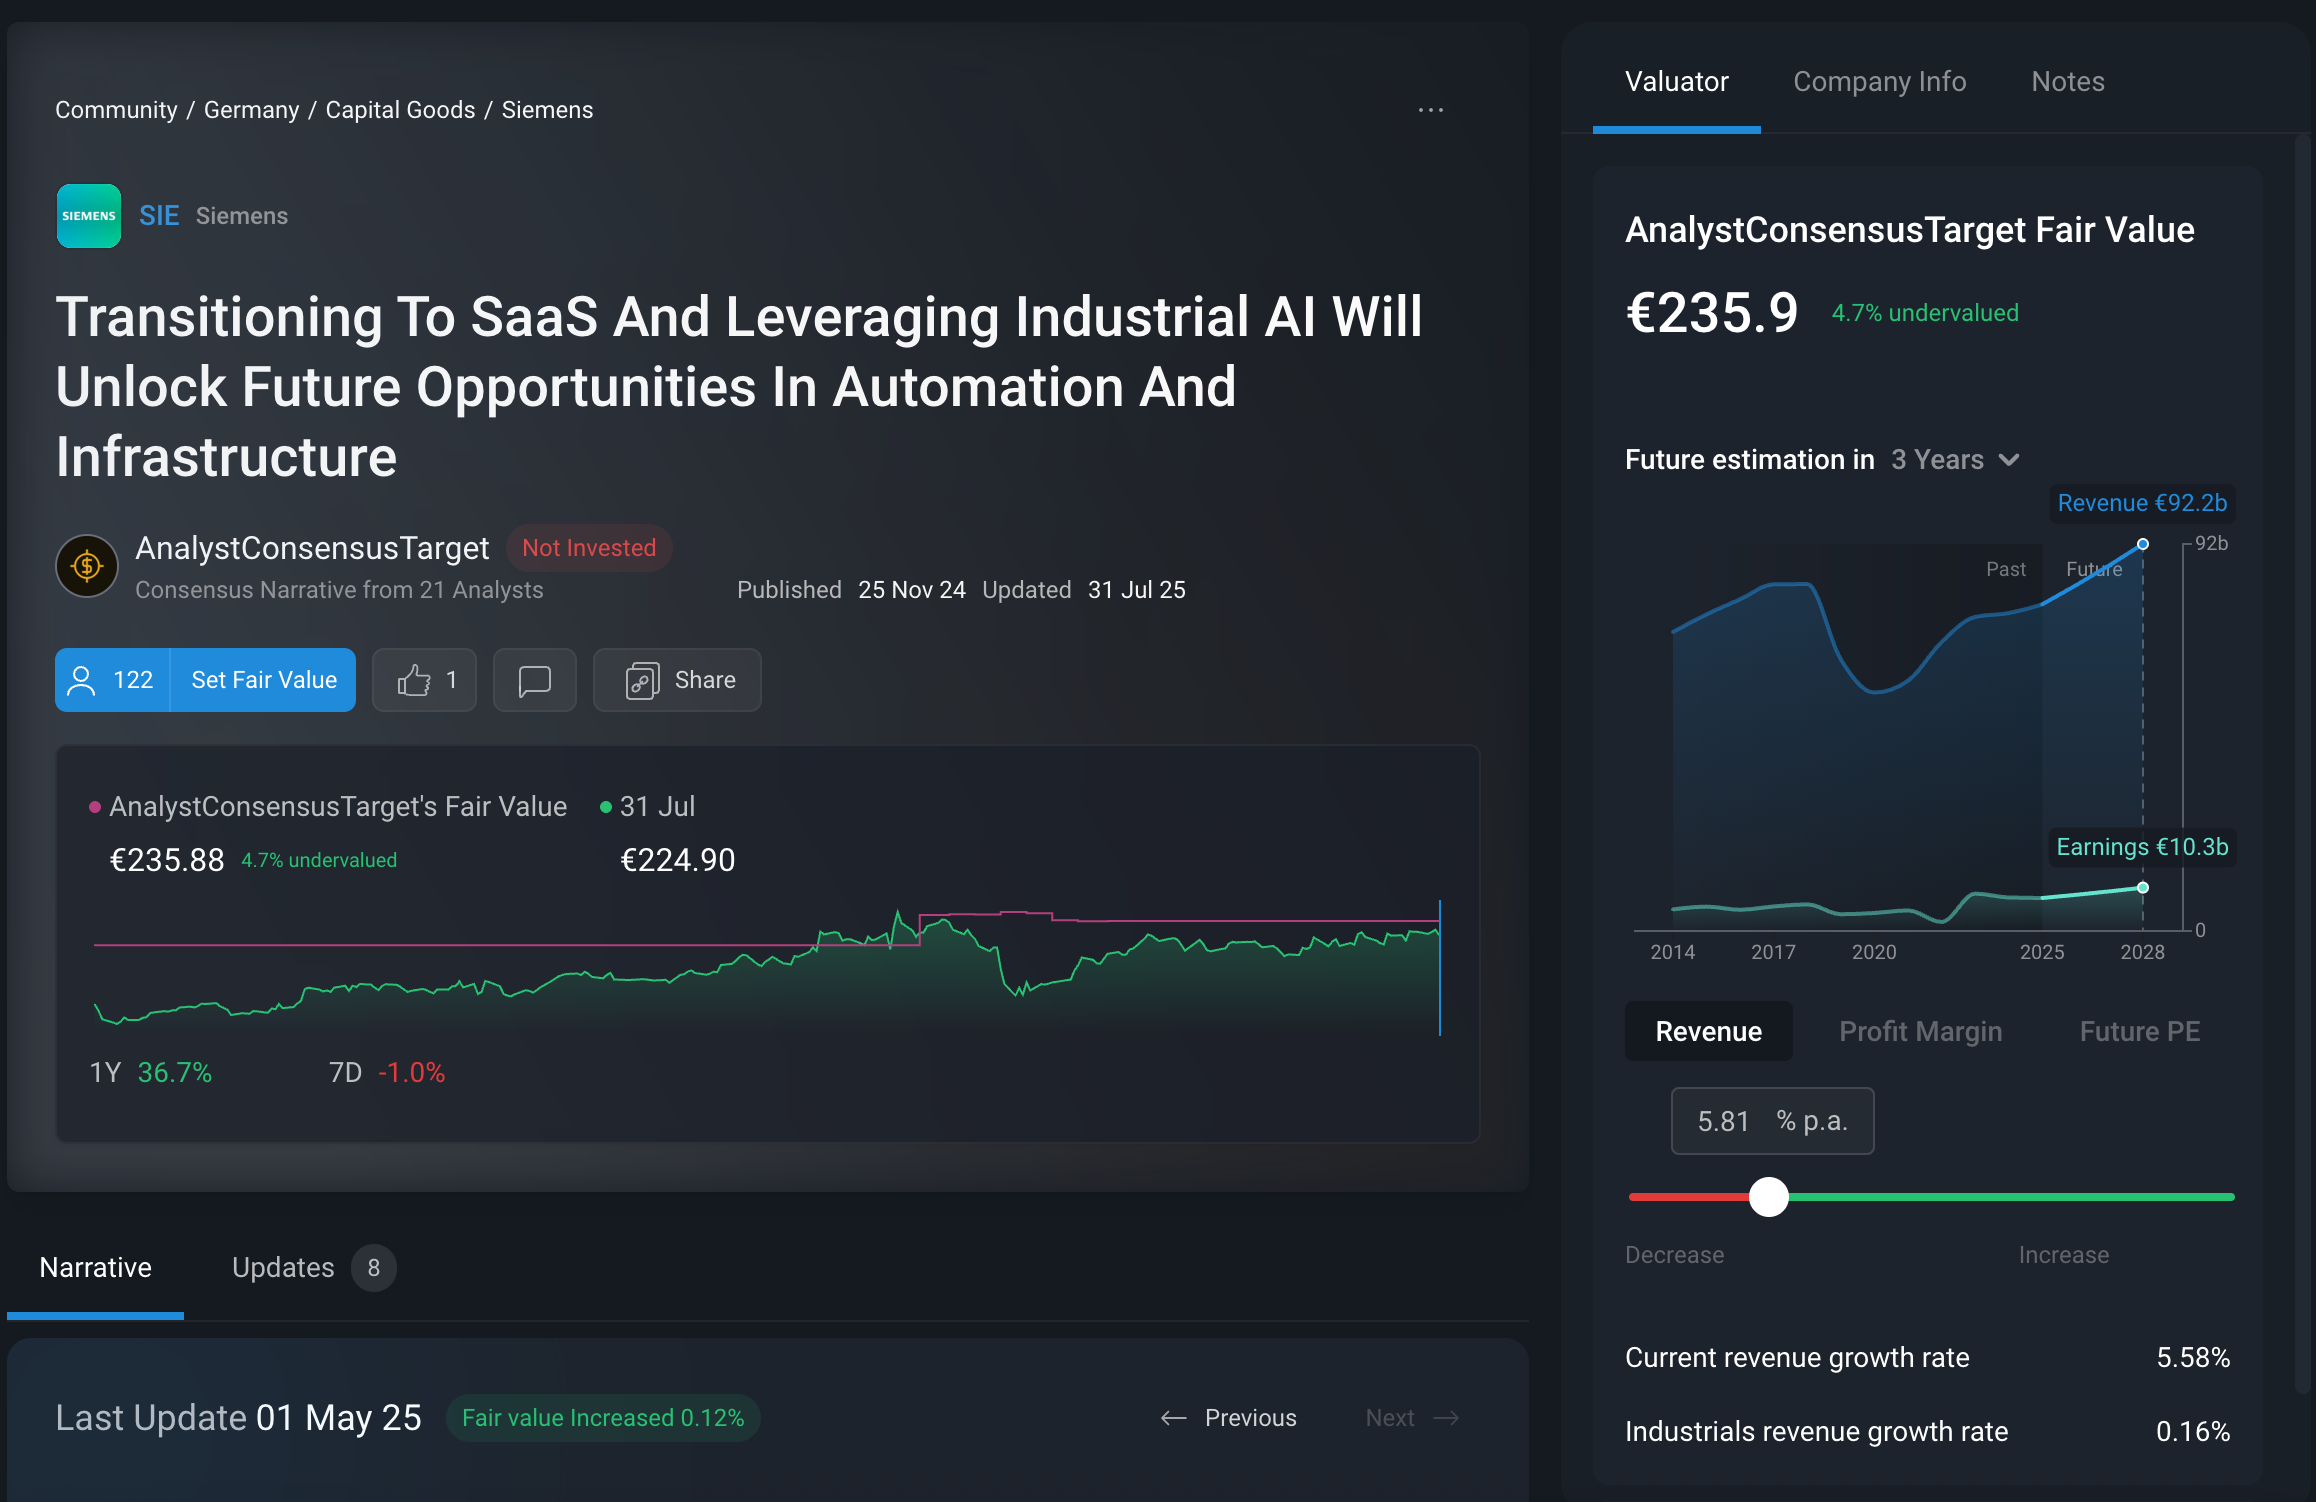Click the 7D -1.0% return value
Screen dimensions: 2316x1502
(412, 1073)
